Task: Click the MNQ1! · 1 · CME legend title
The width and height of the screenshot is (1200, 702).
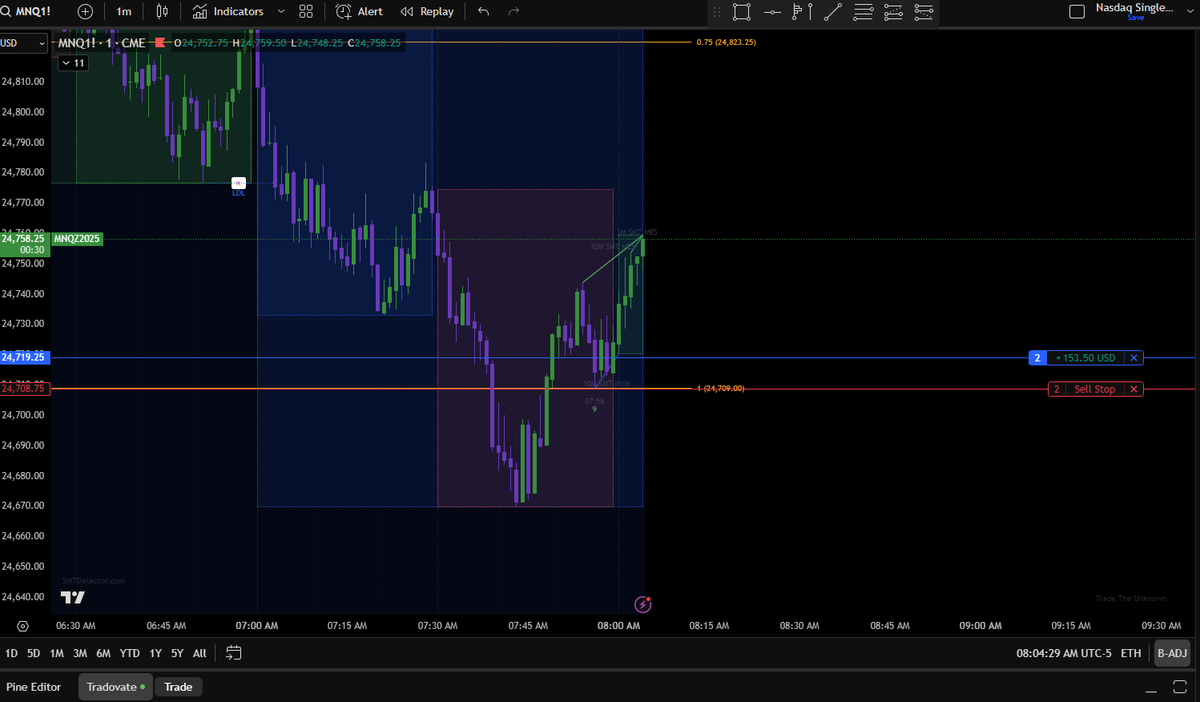Action: tap(100, 43)
